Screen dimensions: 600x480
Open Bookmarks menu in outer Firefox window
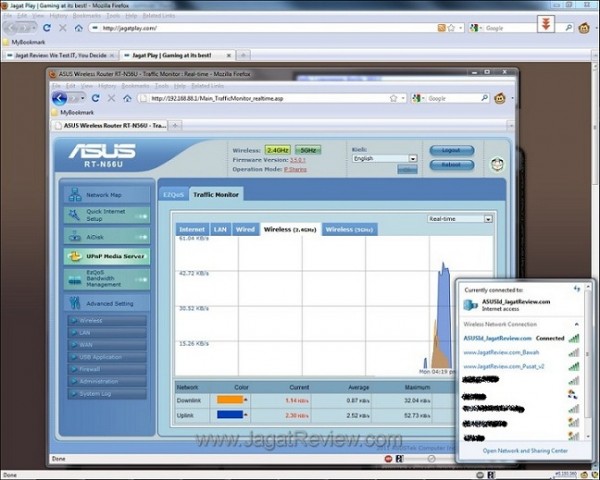[86, 16]
